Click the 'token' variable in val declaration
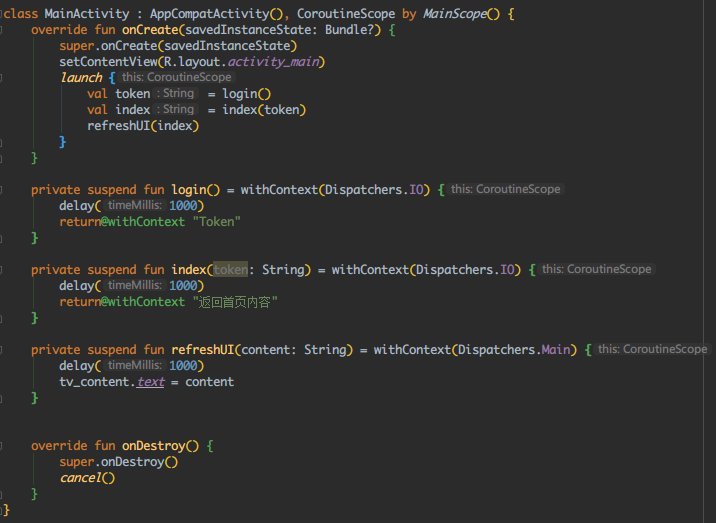The height and width of the screenshot is (523, 716). (x=133, y=94)
